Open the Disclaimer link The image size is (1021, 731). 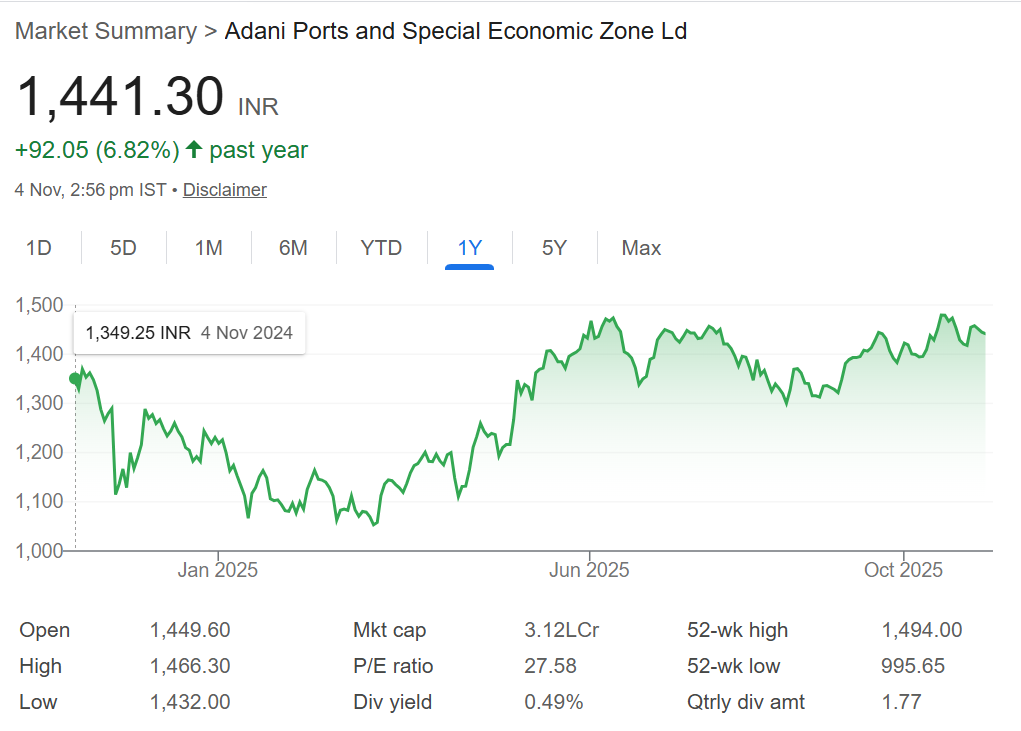(x=225, y=190)
